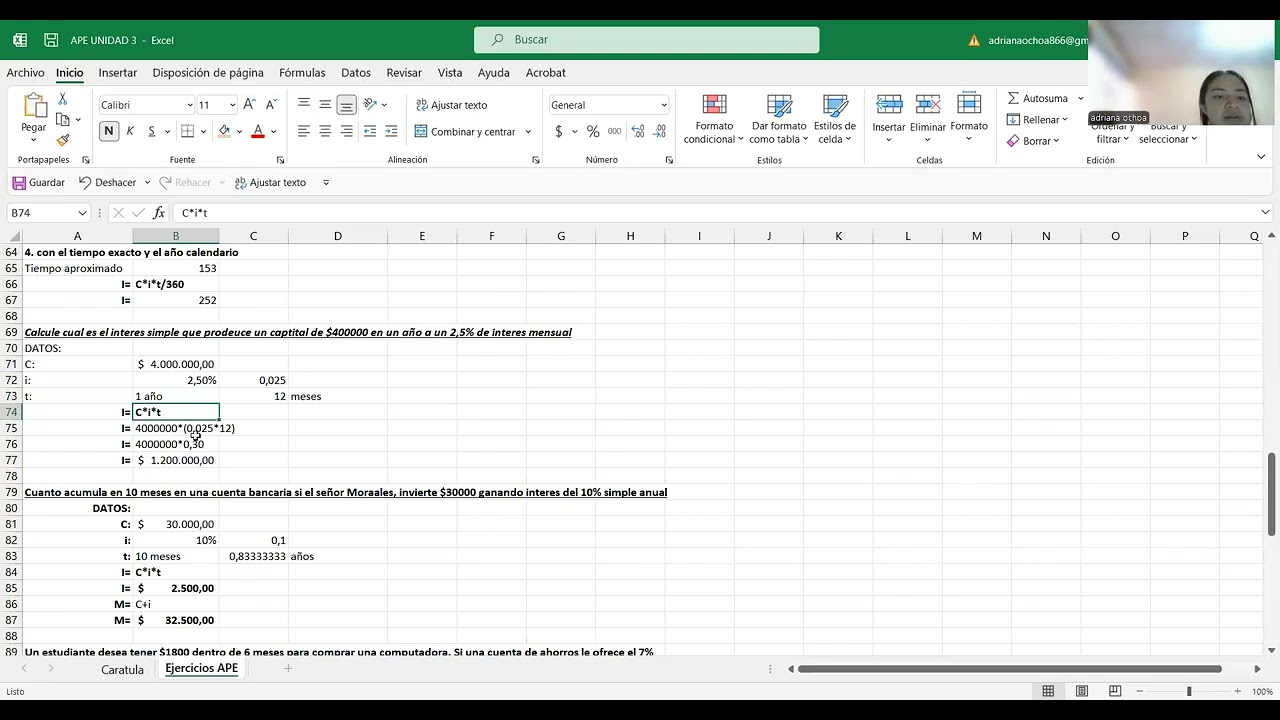Toggle Underline (S) formatting
Viewport: 1280px width, 720px height.
click(x=152, y=131)
